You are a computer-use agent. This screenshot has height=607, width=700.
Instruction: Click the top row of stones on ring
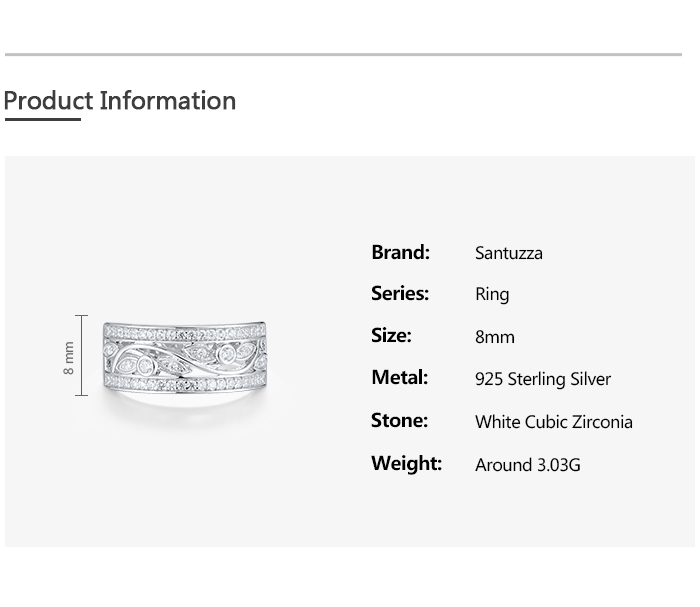(x=185, y=332)
